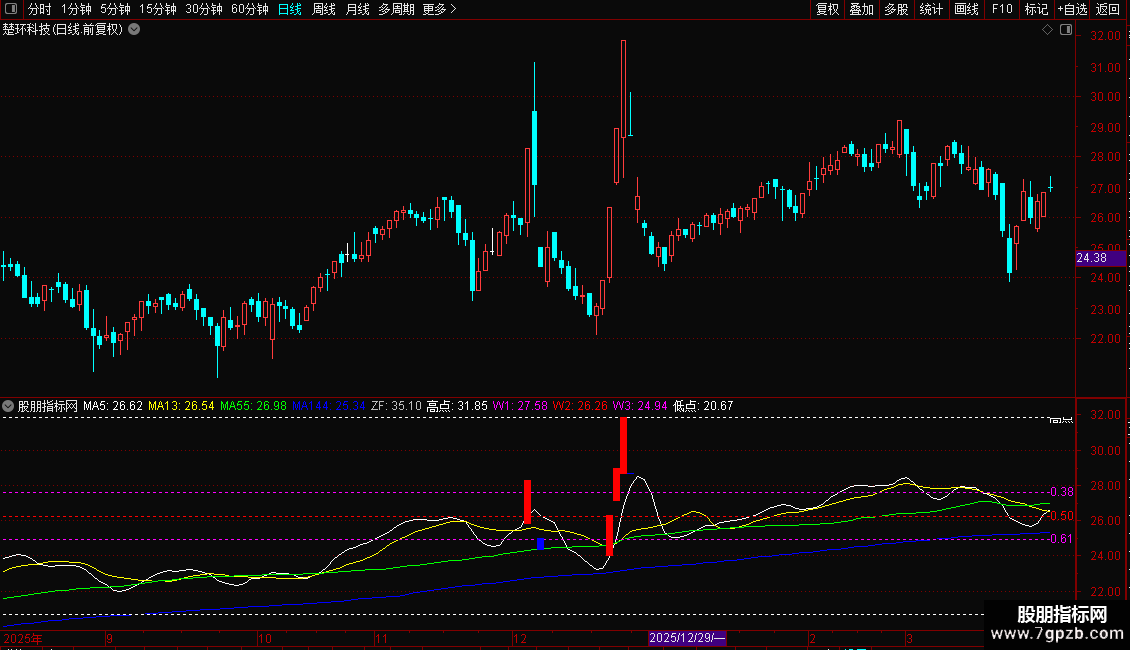Image resolution: width=1130 pixels, height=650 pixels.
Task: Click the 复权 adjustment button
Action: click(x=827, y=9)
